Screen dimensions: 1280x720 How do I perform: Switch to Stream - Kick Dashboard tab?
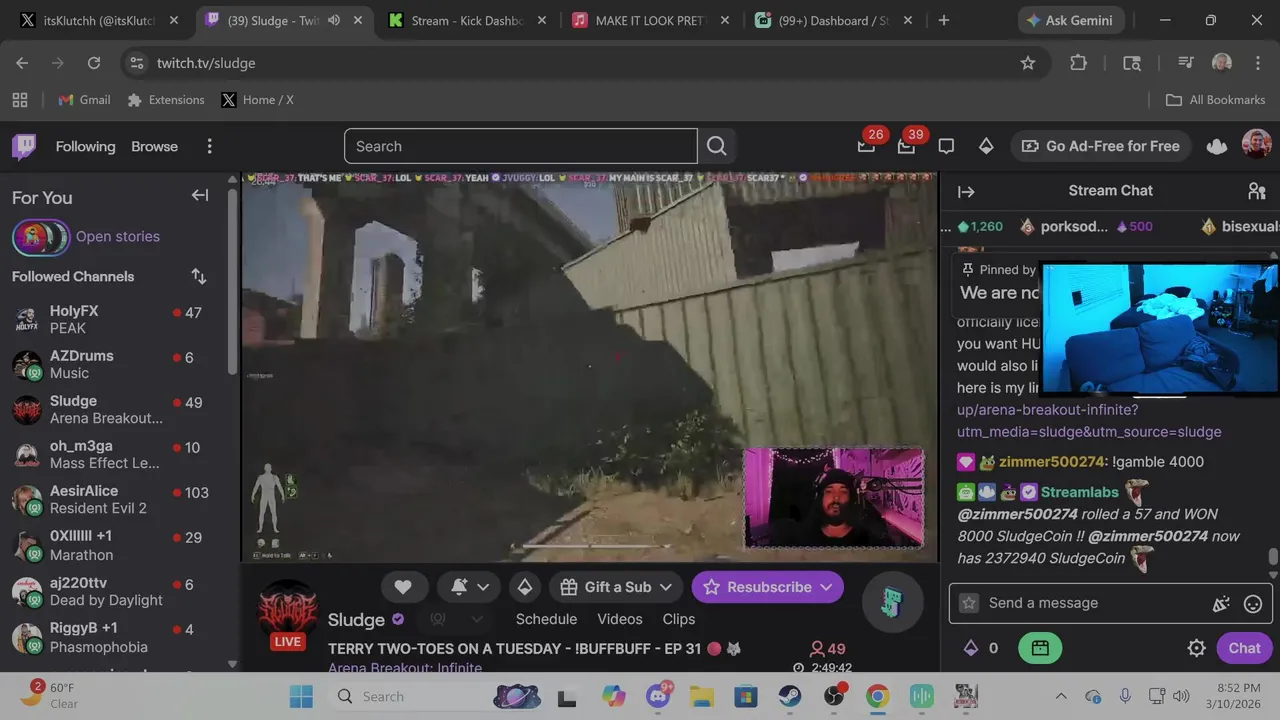coord(467,20)
